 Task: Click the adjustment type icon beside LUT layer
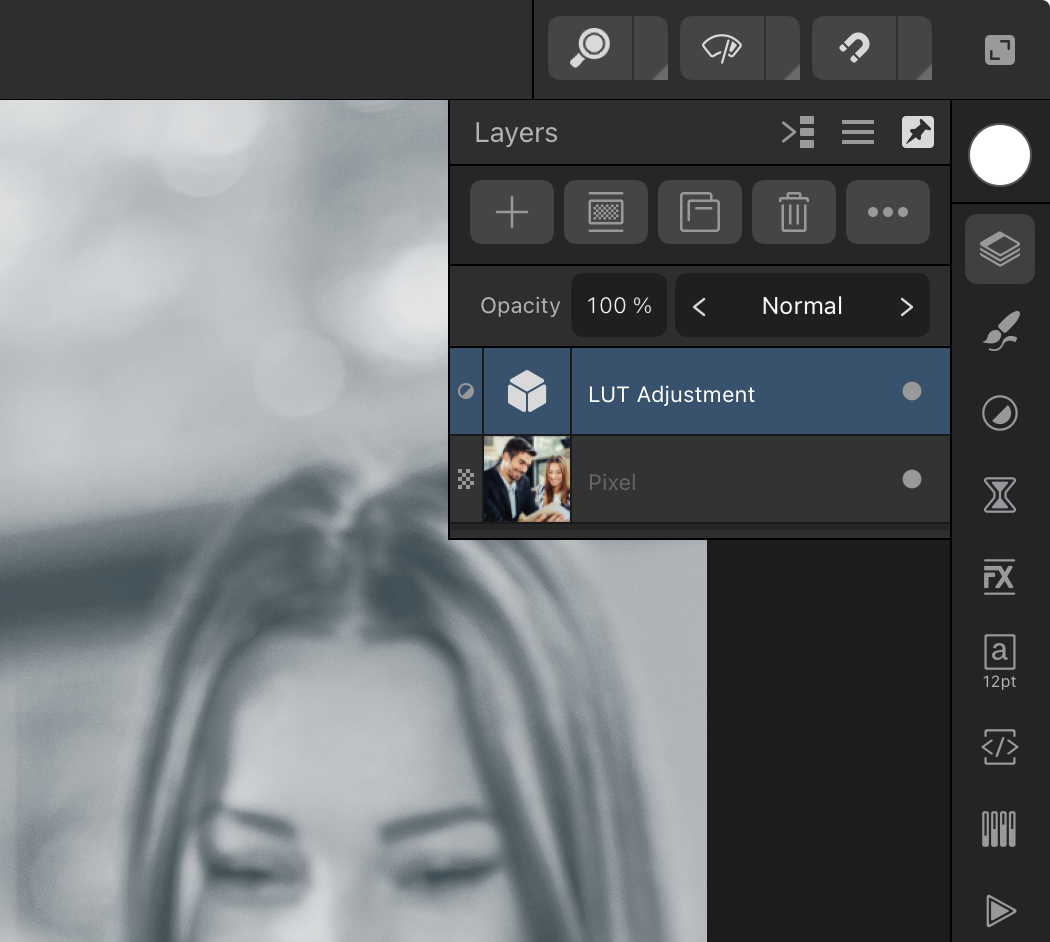pos(466,392)
